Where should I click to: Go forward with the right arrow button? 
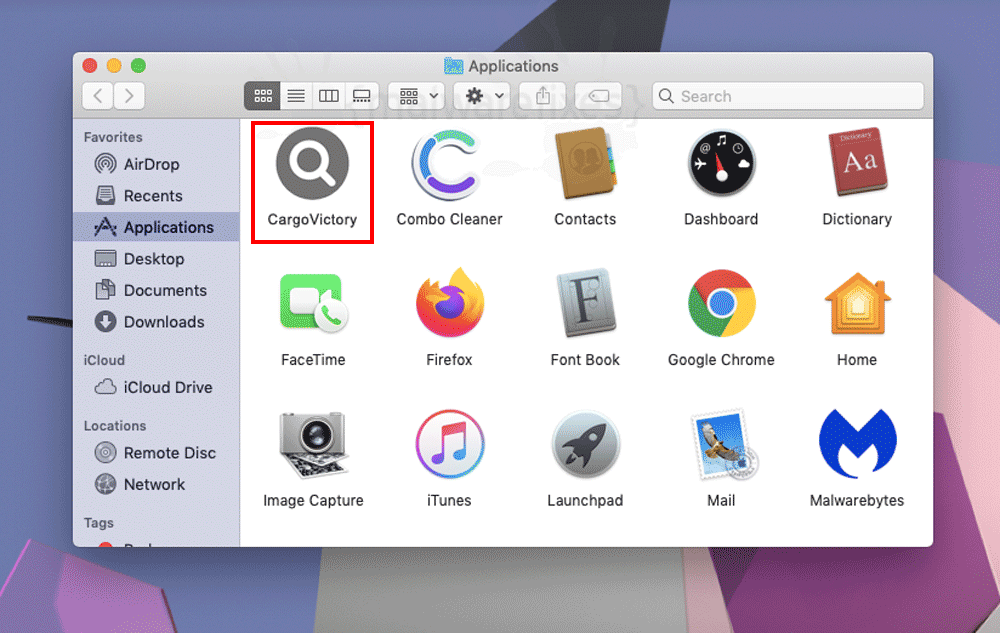click(129, 96)
